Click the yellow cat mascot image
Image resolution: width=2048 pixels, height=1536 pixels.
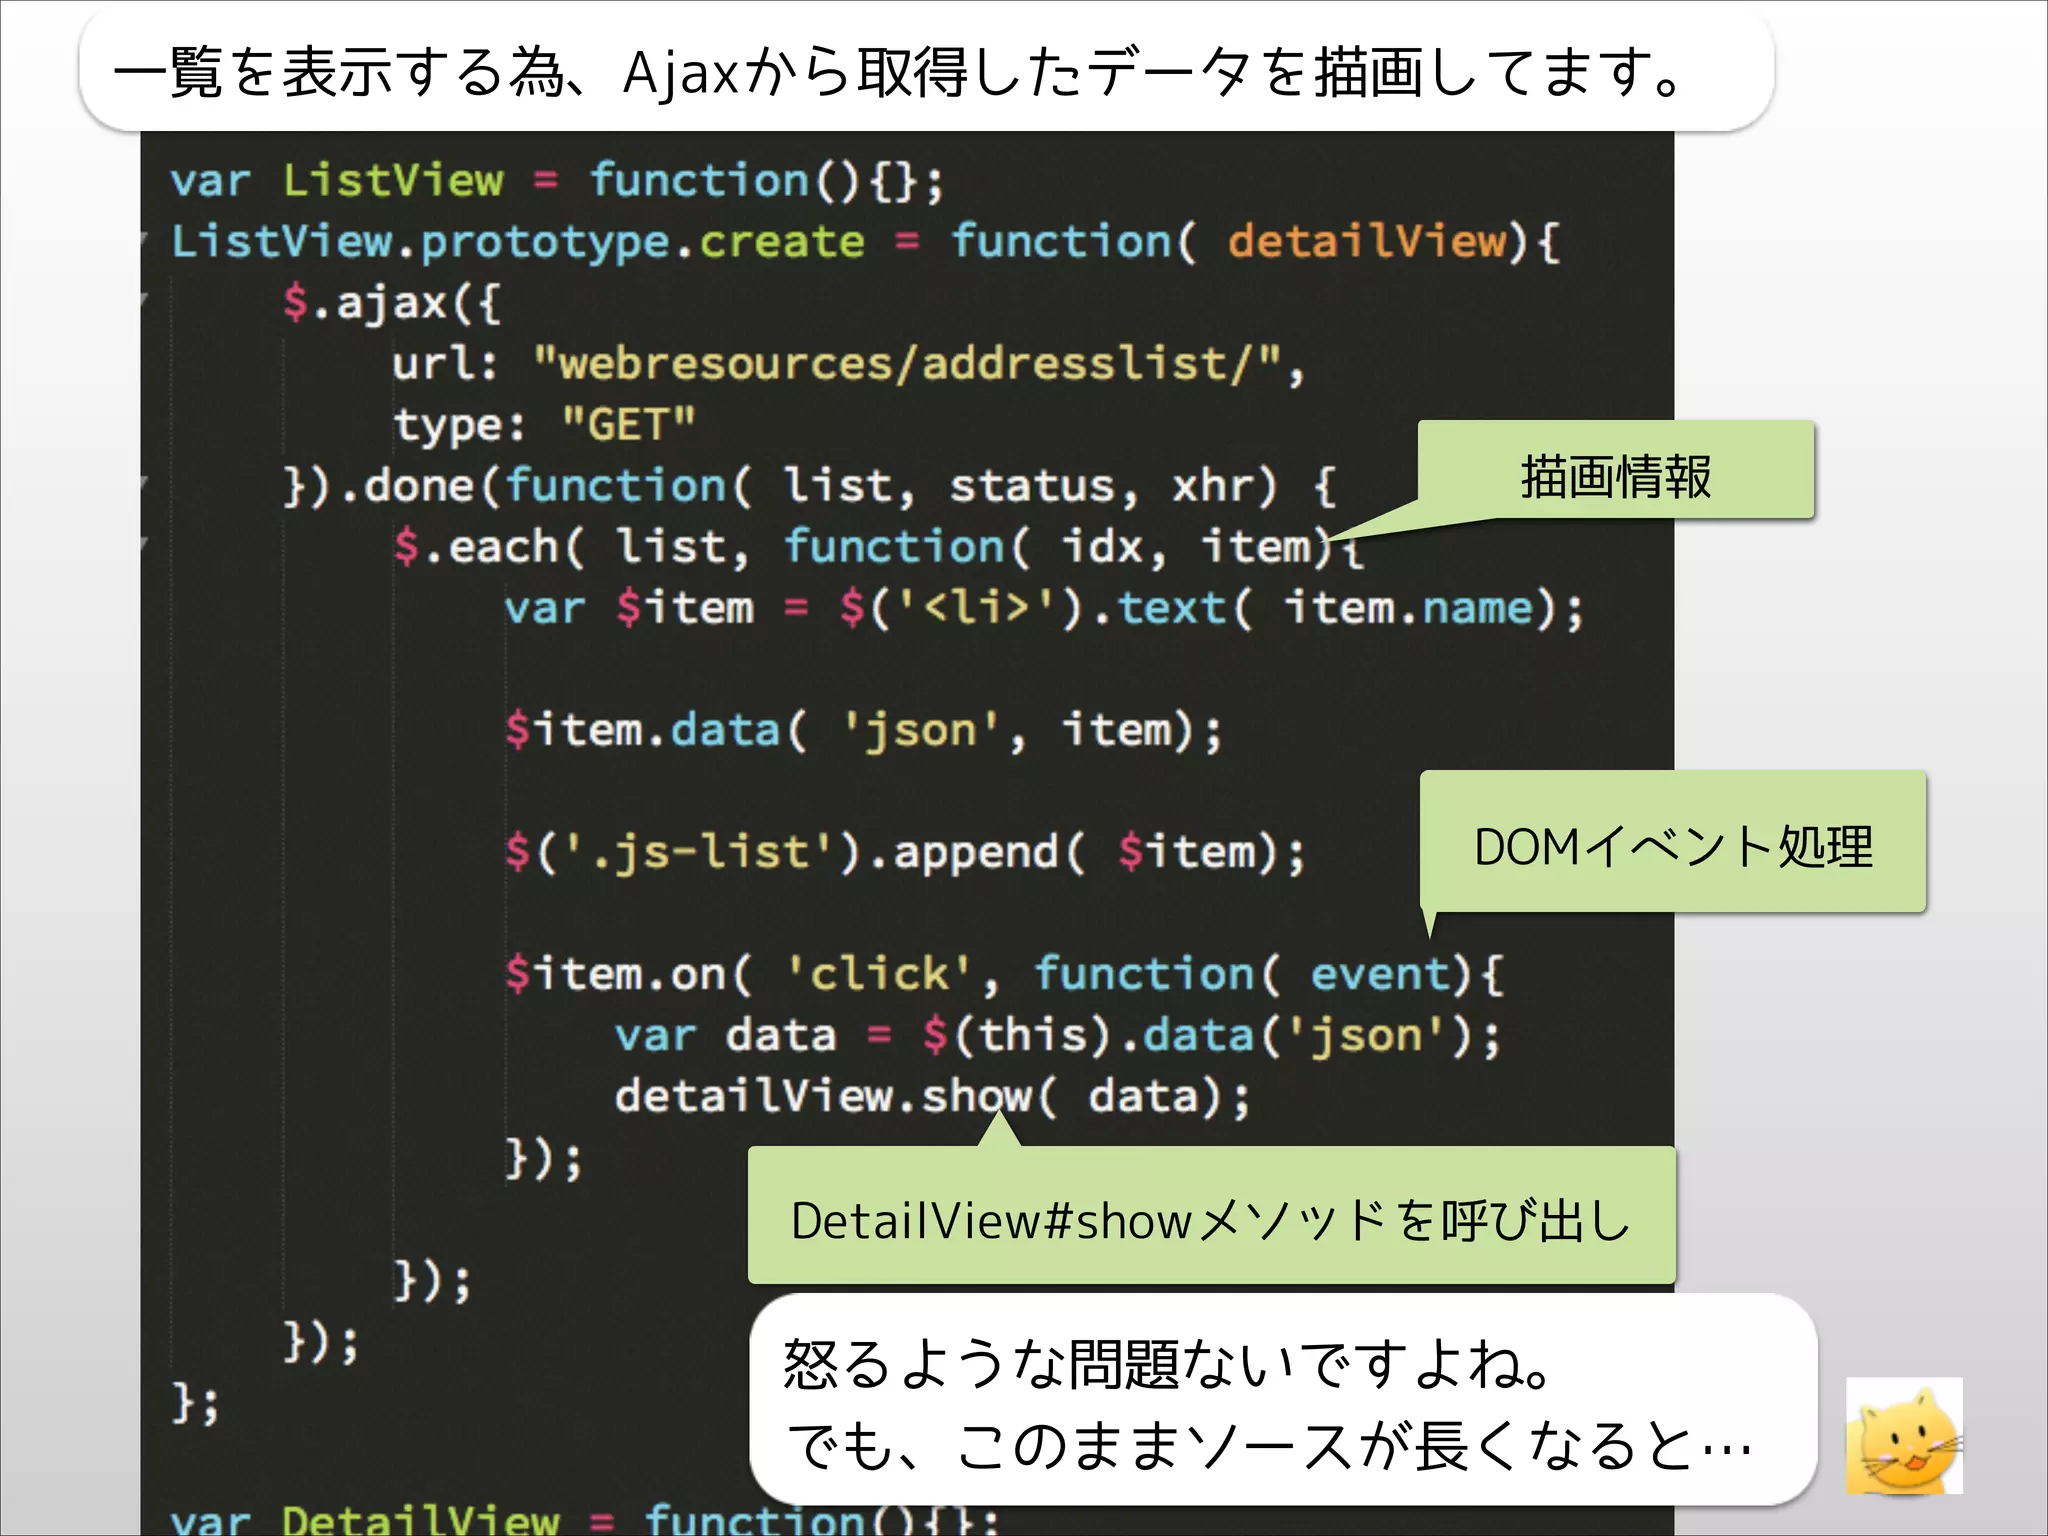pos(1904,1436)
